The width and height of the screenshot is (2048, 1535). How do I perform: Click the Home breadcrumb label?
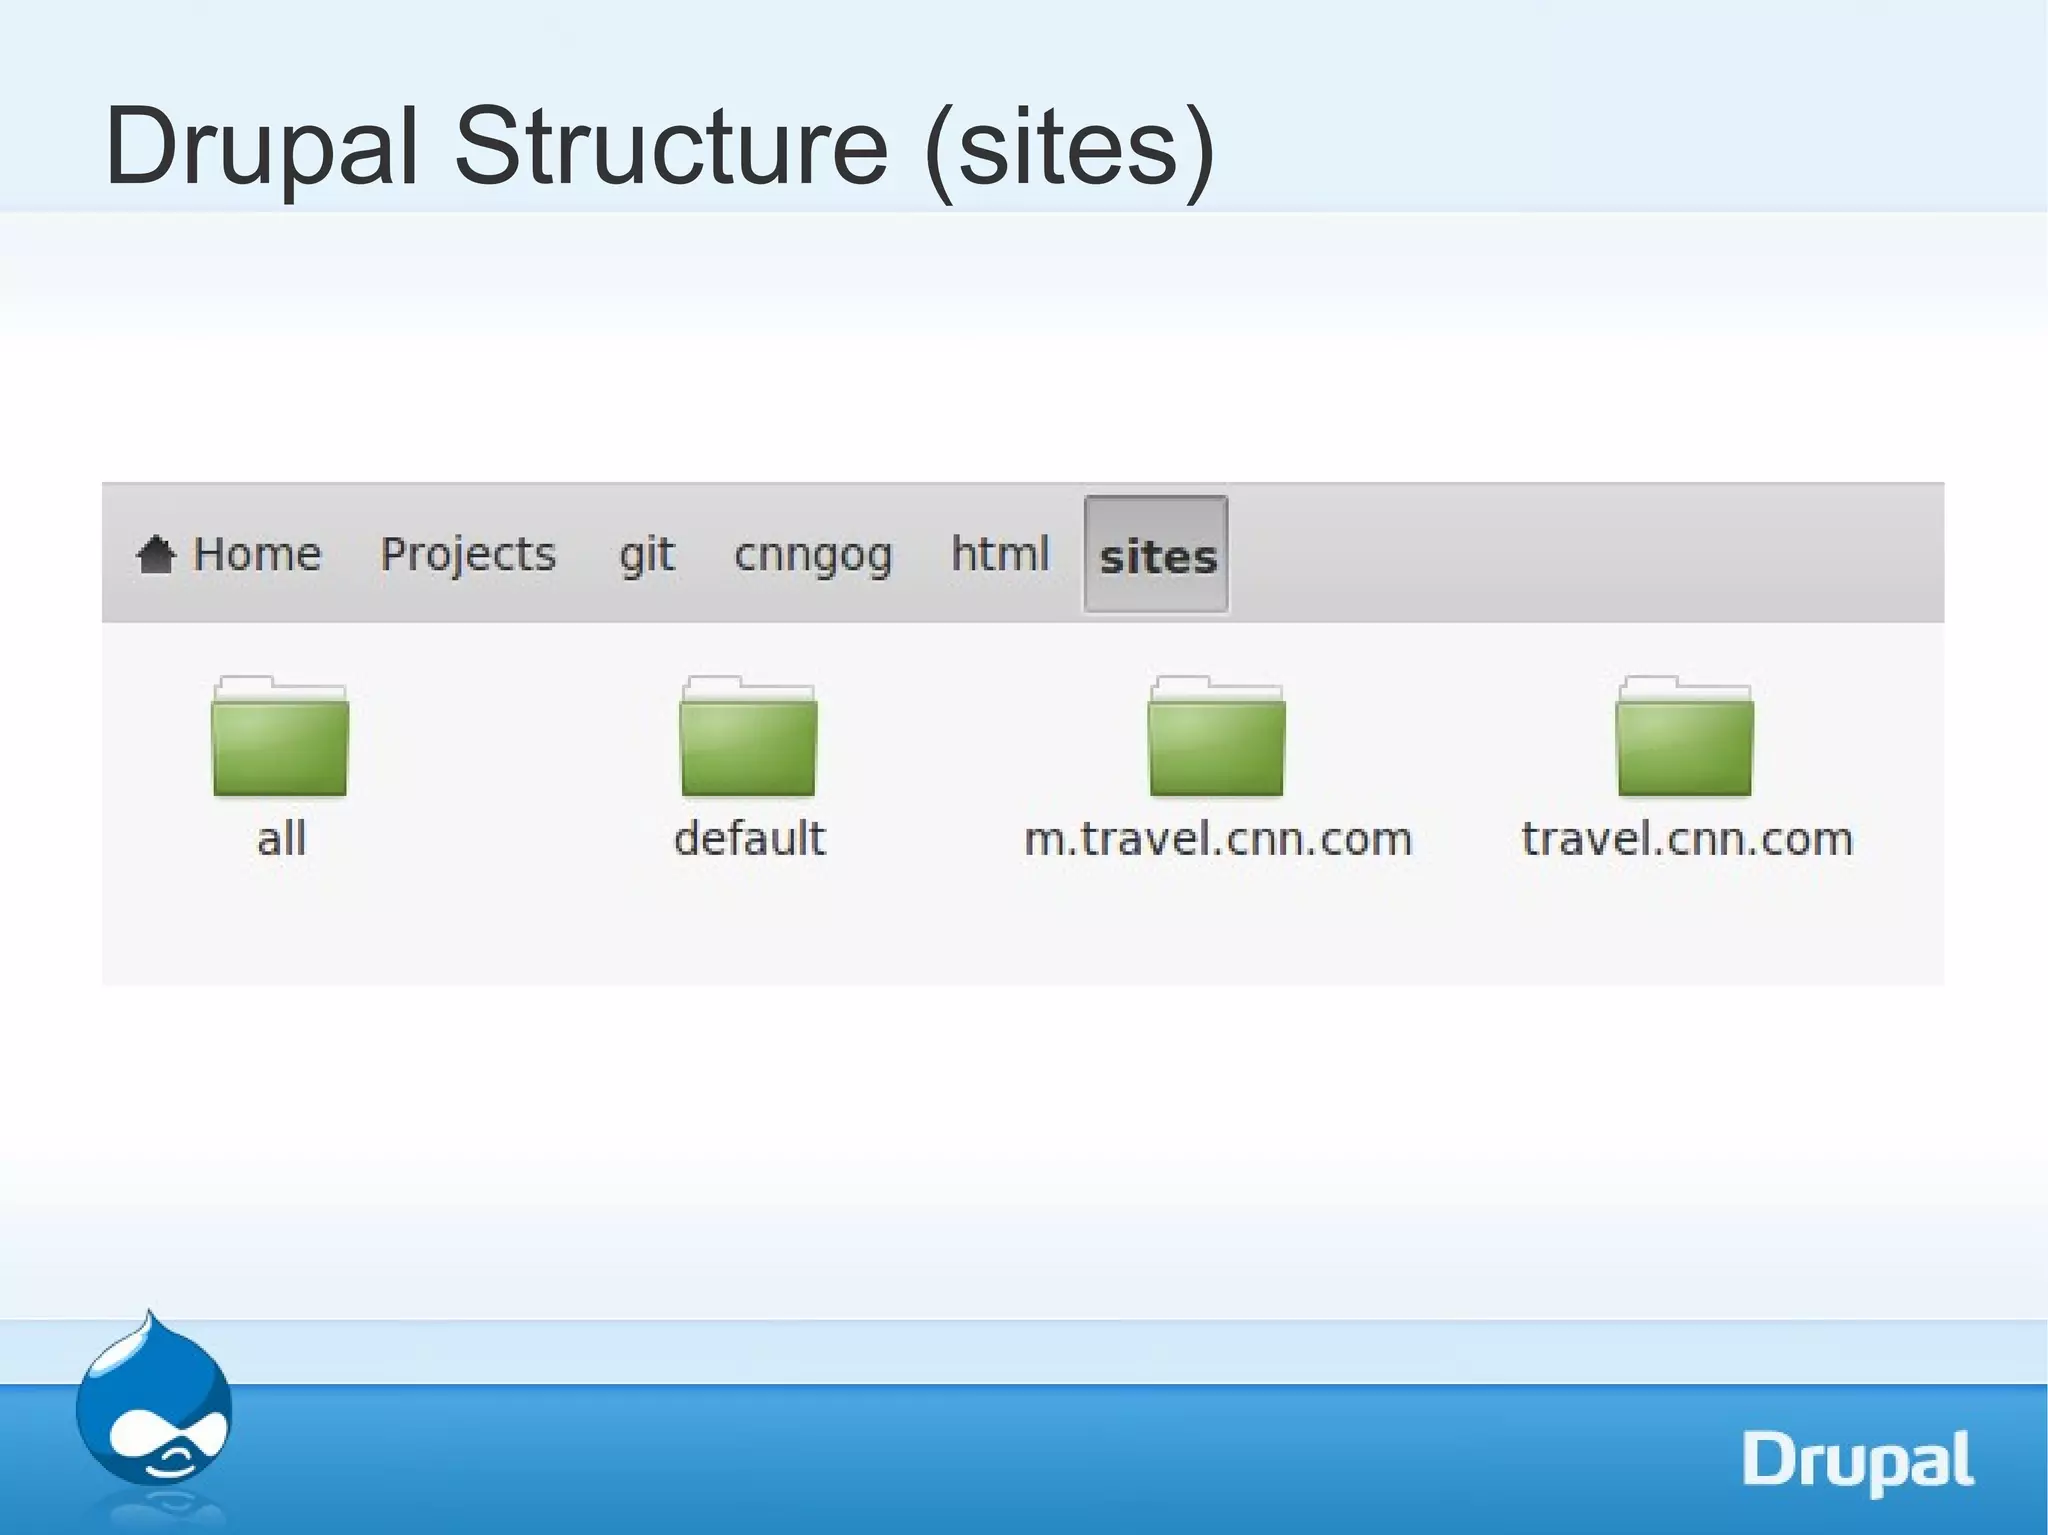click(257, 554)
